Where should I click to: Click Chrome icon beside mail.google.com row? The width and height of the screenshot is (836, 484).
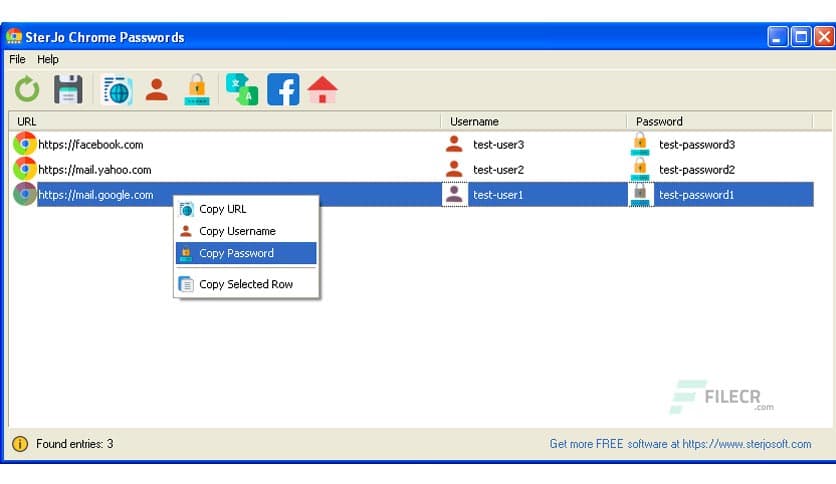point(25,194)
